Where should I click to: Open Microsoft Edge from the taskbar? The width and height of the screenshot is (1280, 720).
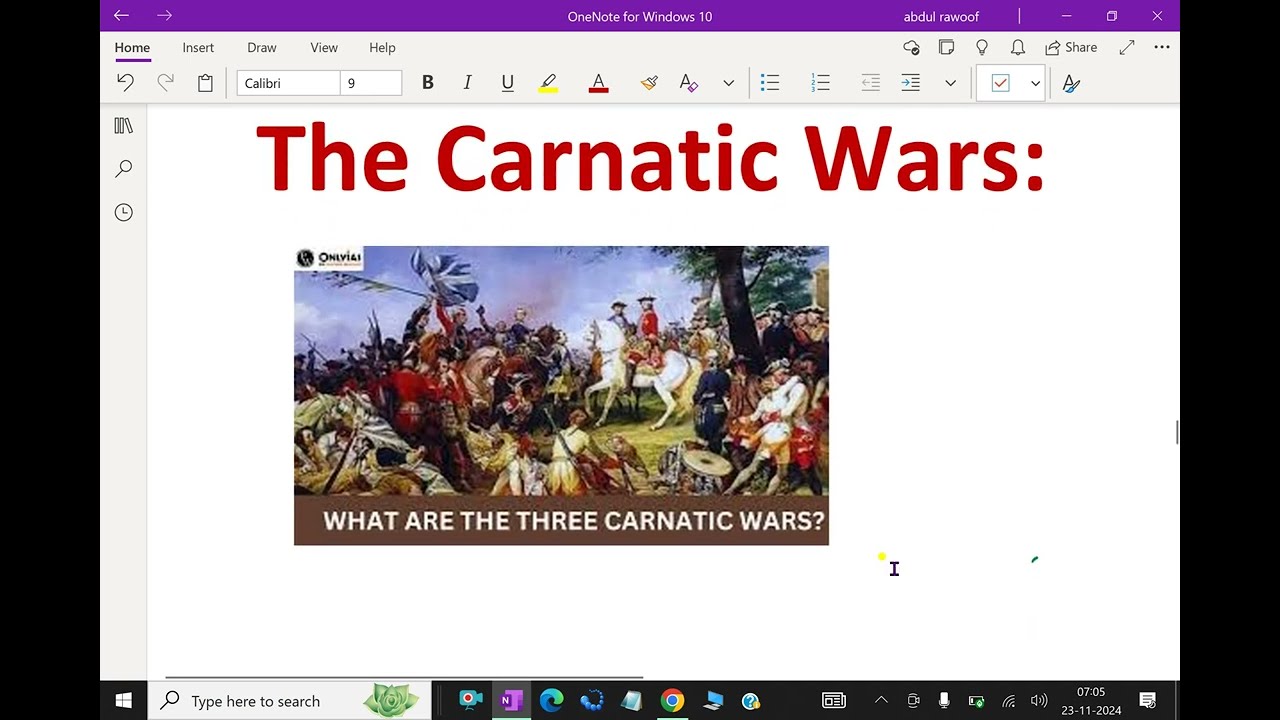pos(551,701)
